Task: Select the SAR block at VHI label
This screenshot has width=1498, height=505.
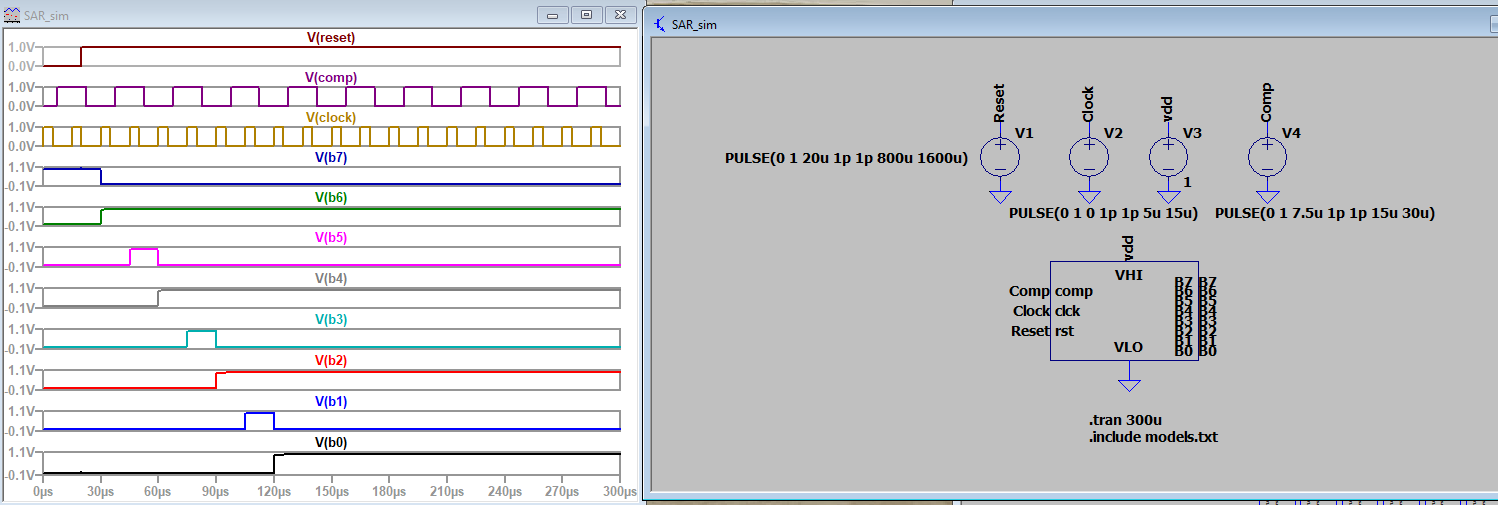Action: pyautogui.click(x=1128, y=274)
